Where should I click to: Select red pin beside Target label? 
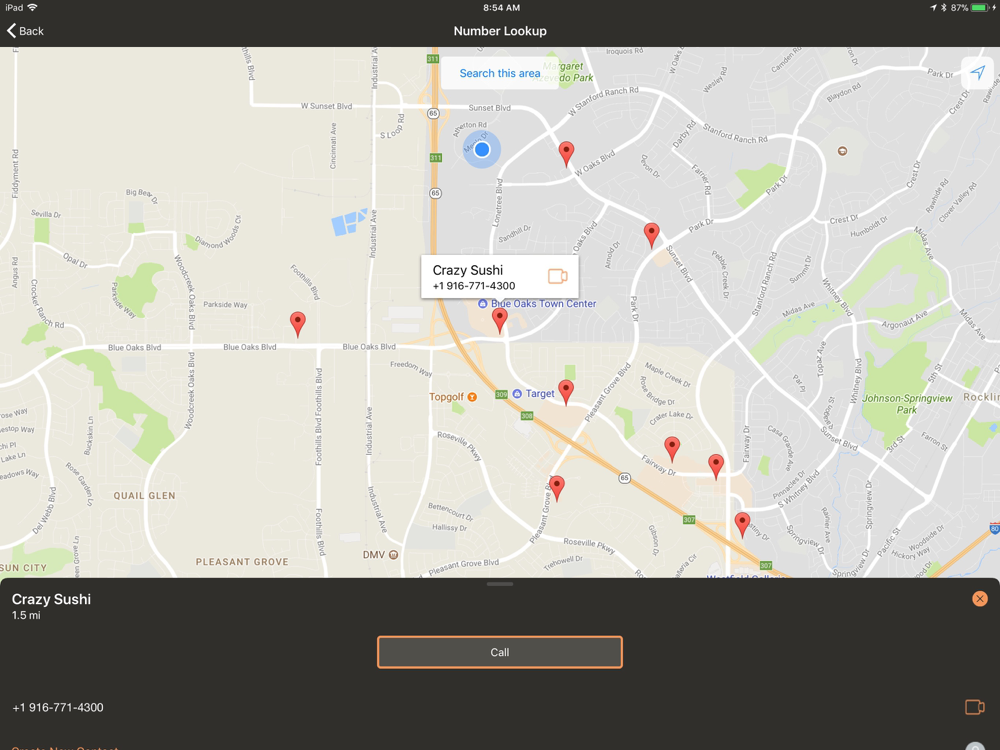click(x=566, y=392)
